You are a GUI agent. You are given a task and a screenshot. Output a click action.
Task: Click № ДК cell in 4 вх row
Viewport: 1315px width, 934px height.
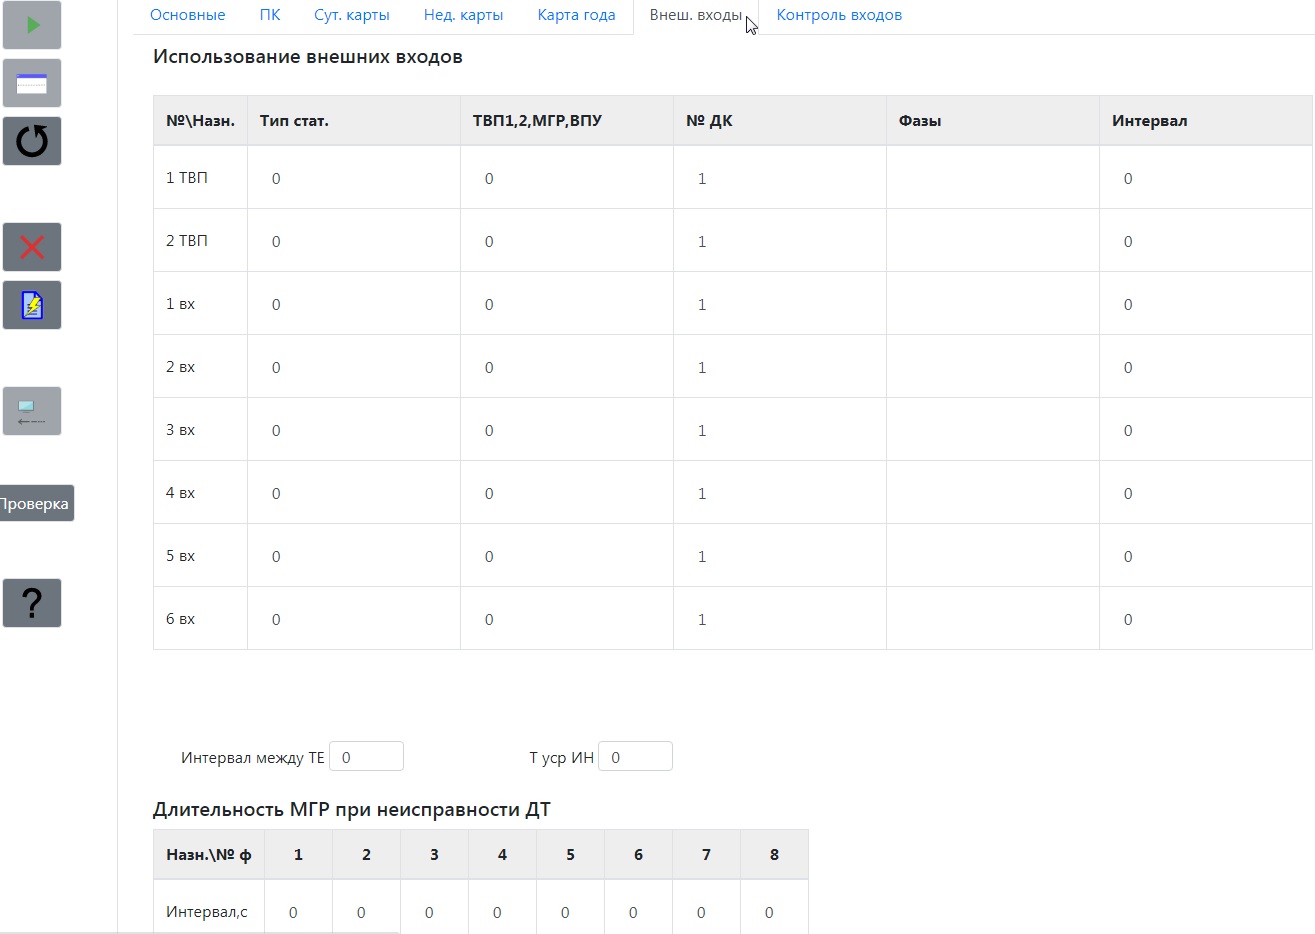click(x=780, y=493)
